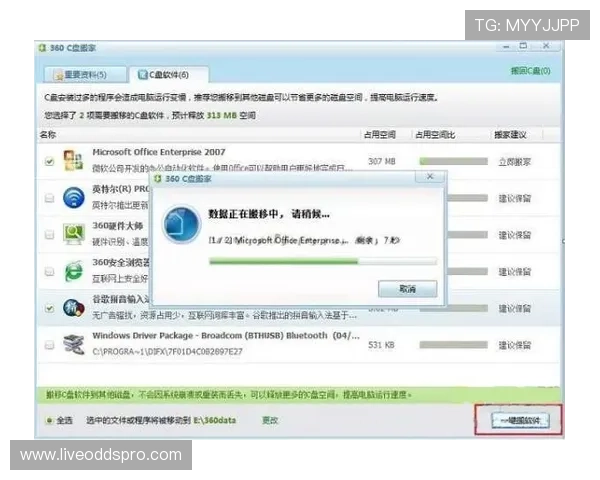This screenshot has height=480, width=600.
Task: Sort by the 搬家建议 column header
Action: (x=510, y=134)
